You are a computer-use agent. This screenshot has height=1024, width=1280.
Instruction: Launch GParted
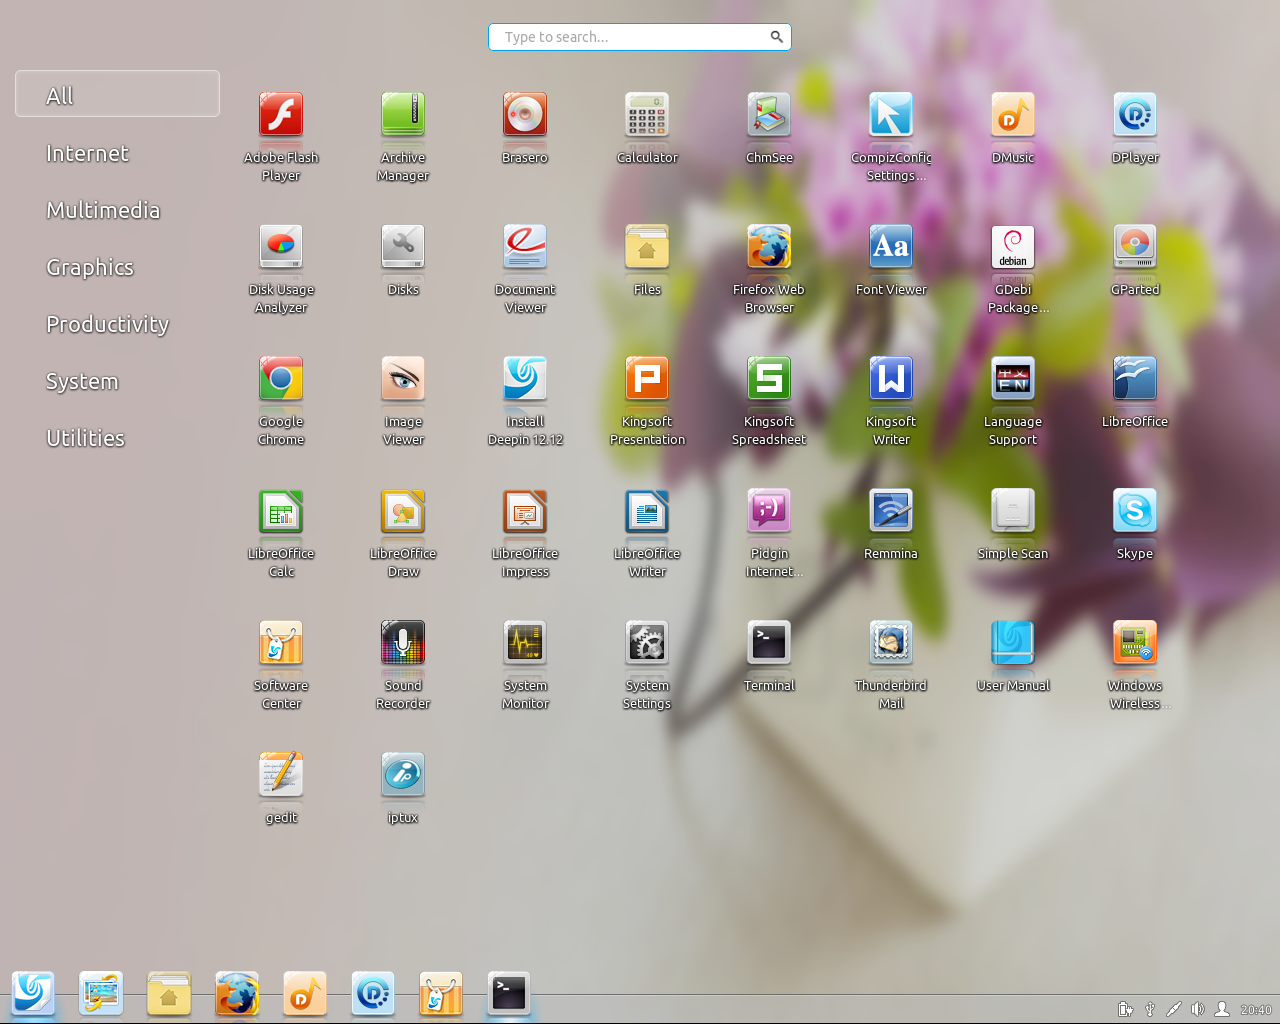tap(1135, 246)
